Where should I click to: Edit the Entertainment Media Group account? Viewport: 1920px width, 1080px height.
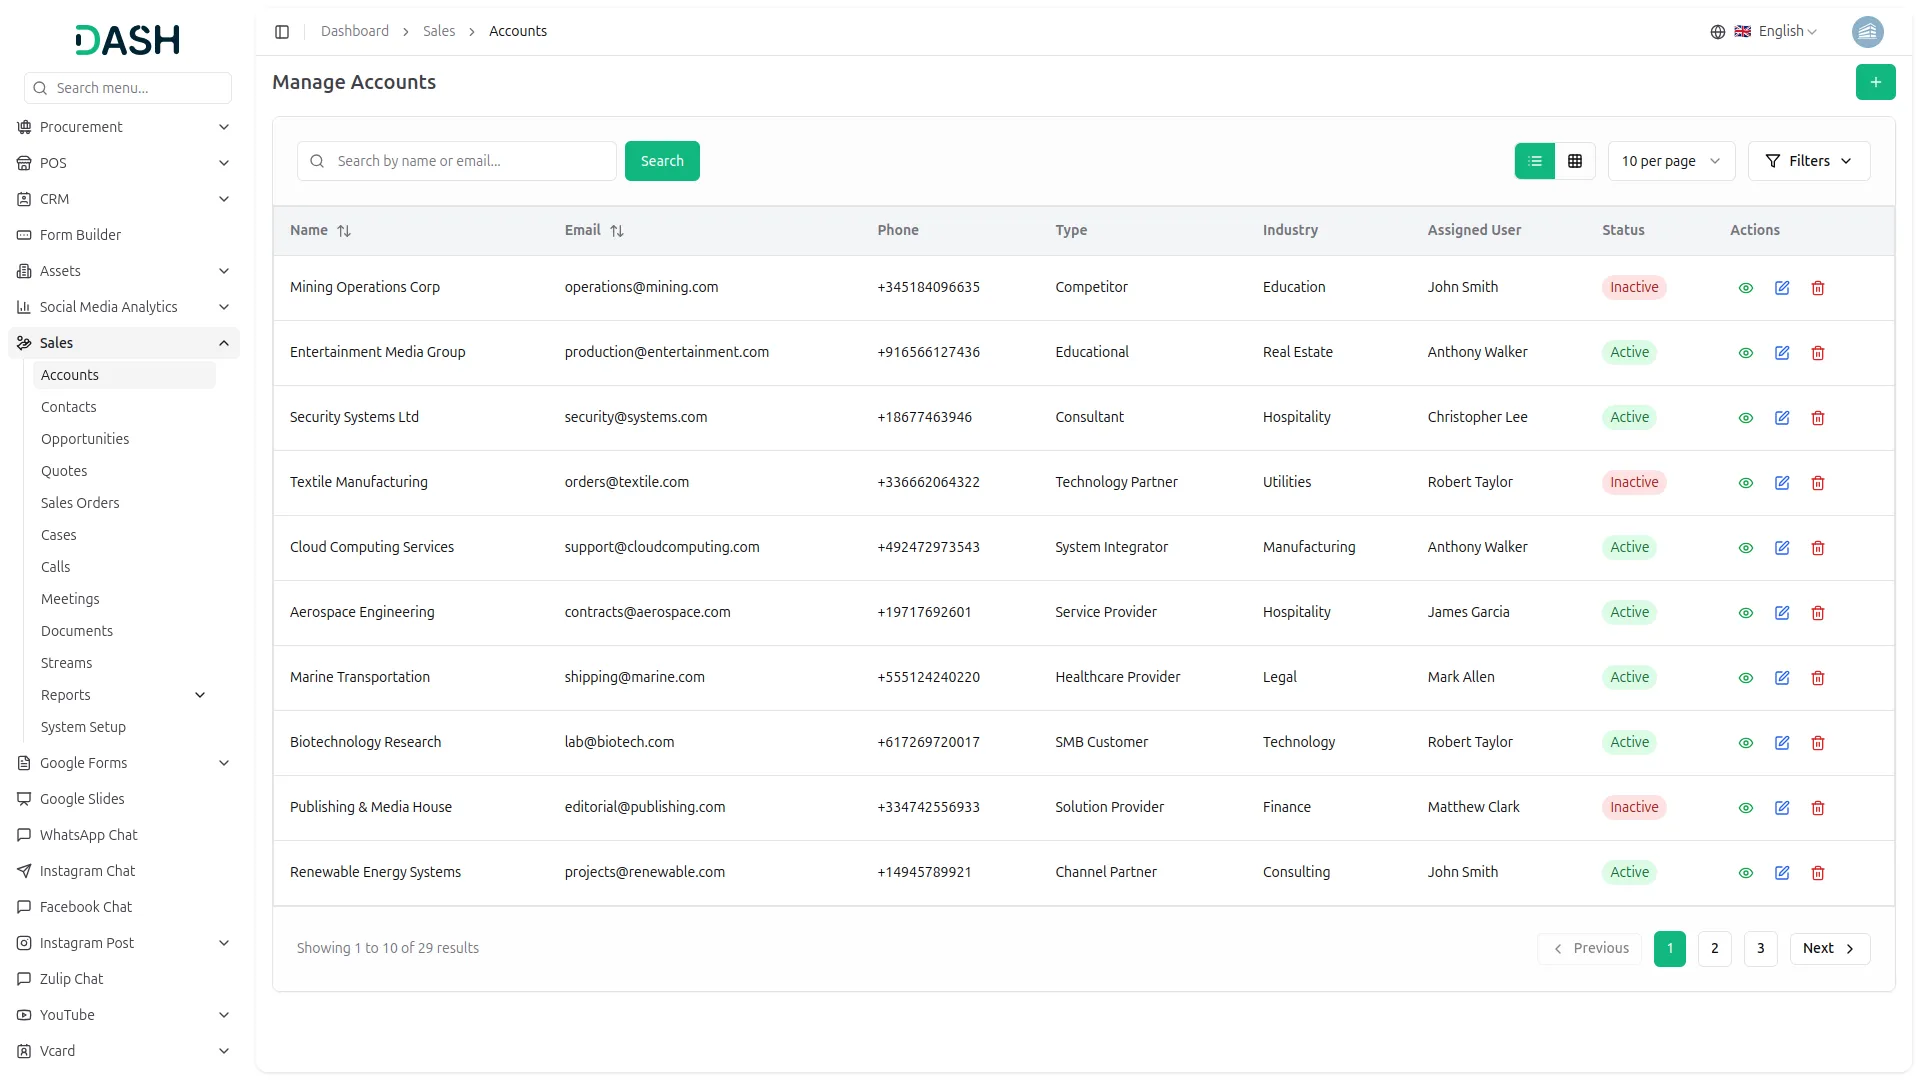pos(1782,353)
